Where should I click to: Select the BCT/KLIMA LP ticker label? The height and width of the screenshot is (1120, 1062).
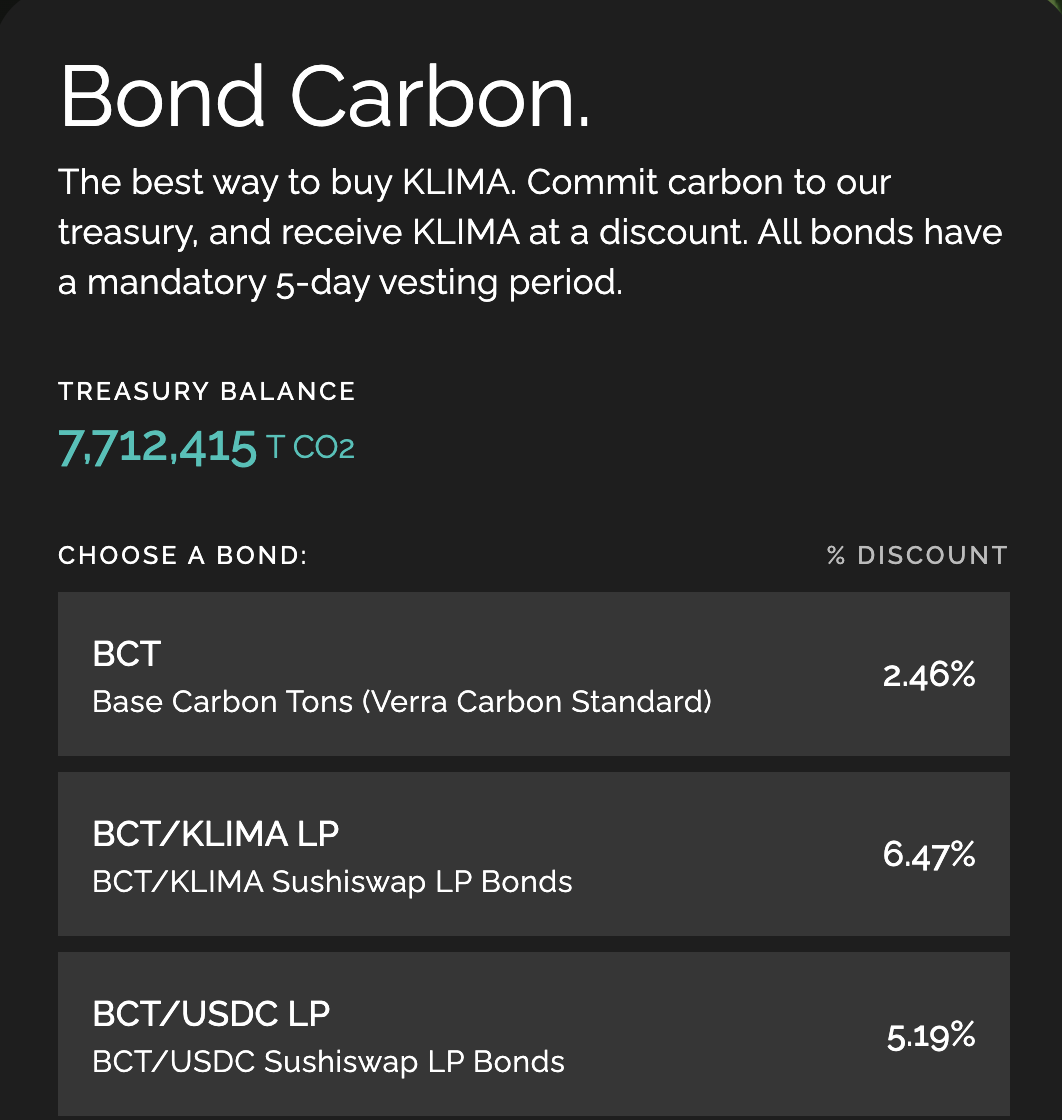pos(216,833)
